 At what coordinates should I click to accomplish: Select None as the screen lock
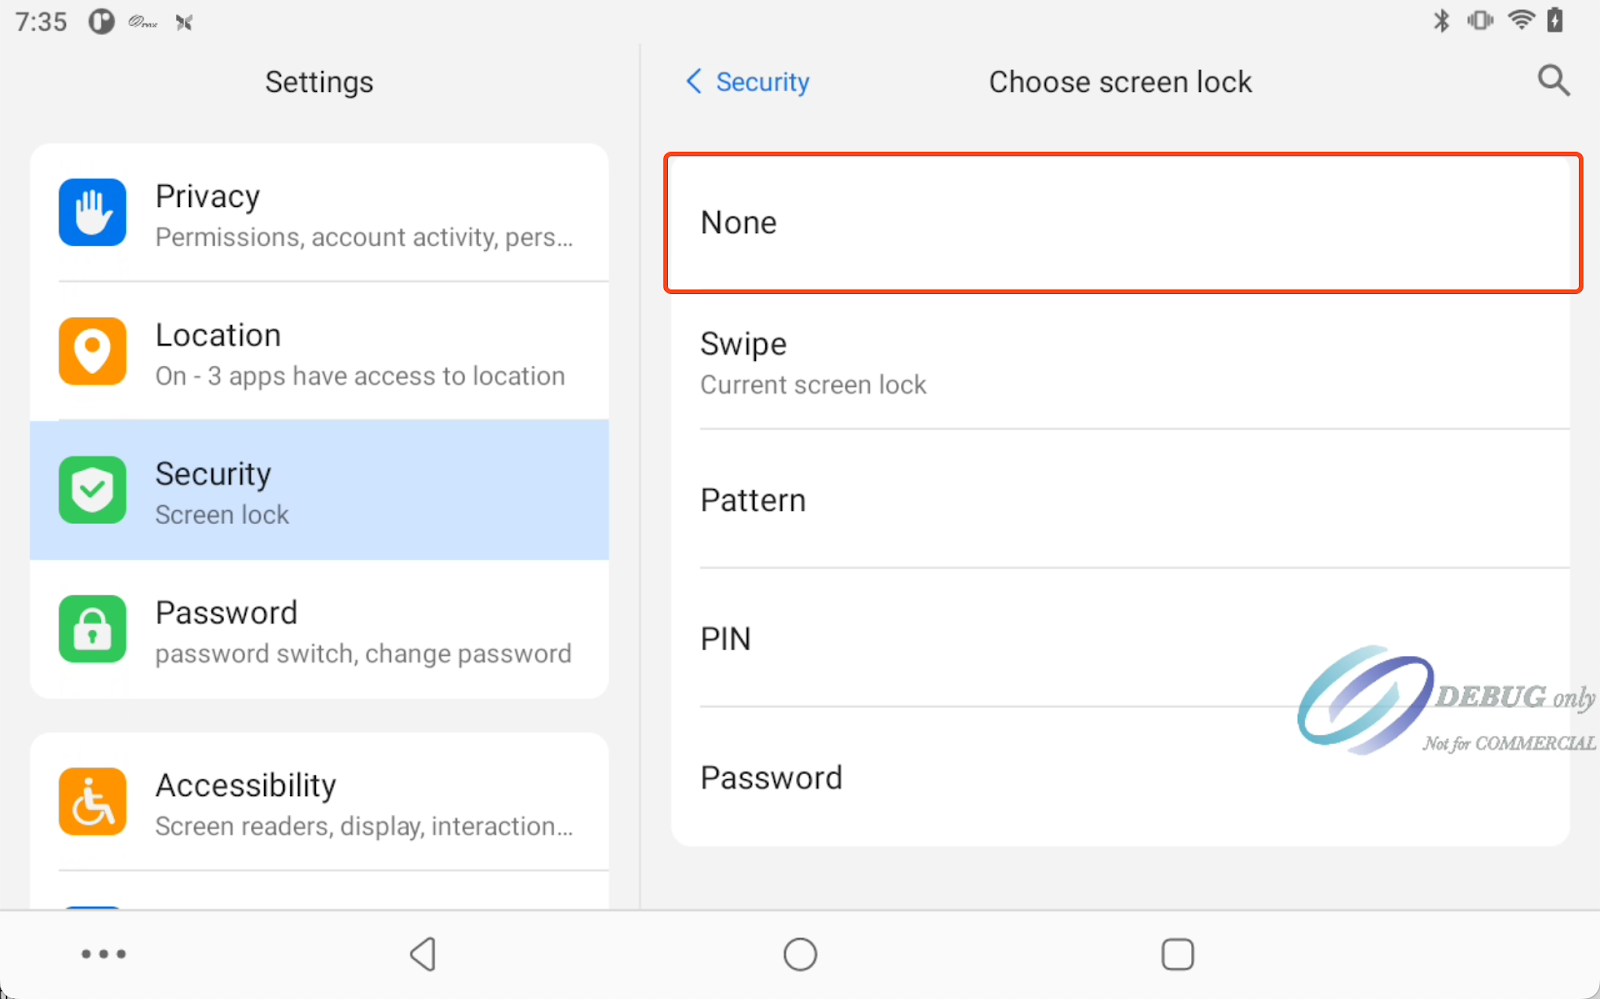1122,223
